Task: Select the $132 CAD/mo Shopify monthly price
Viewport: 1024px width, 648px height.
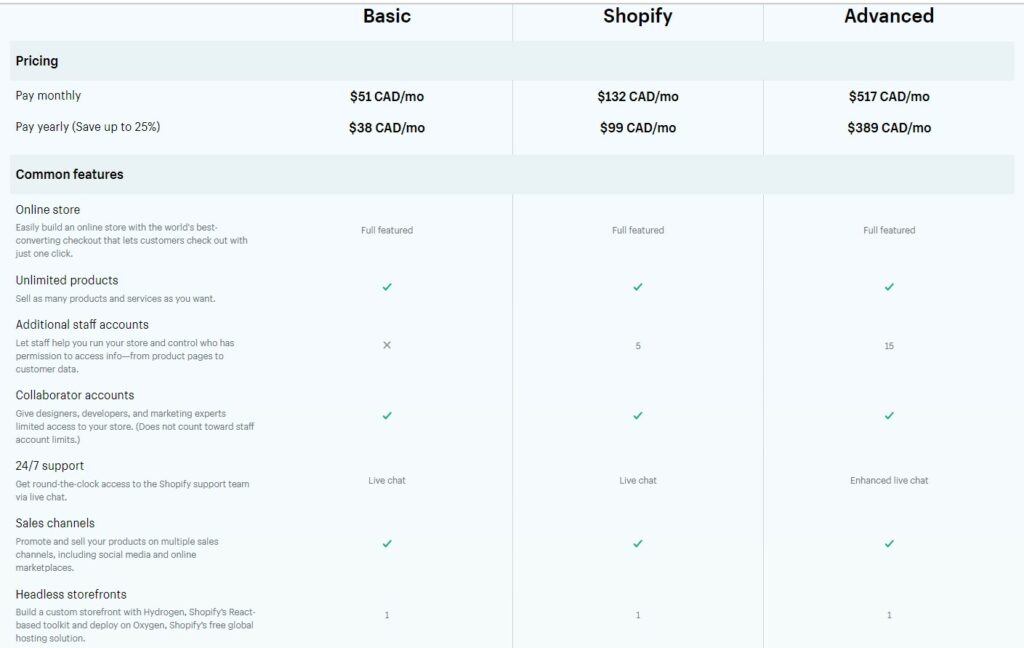Action: pyautogui.click(x=637, y=97)
